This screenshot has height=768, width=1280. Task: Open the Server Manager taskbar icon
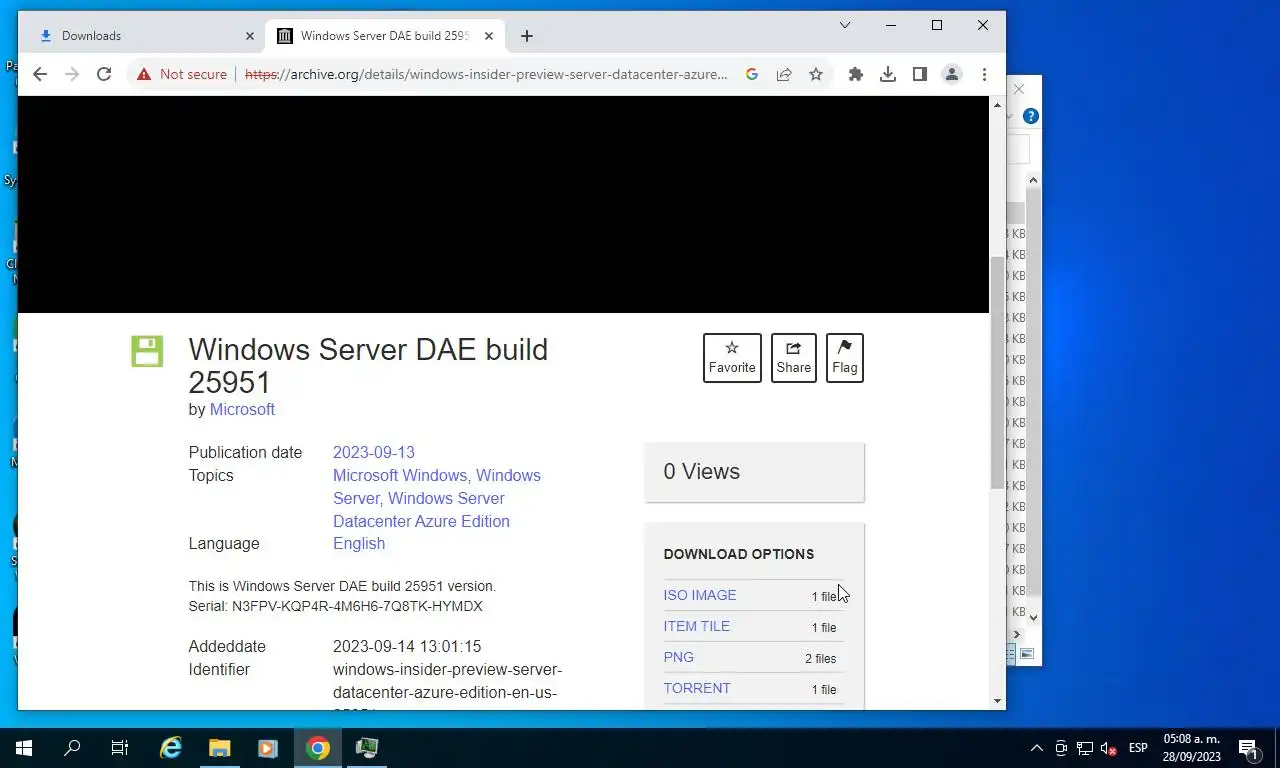(x=366, y=748)
